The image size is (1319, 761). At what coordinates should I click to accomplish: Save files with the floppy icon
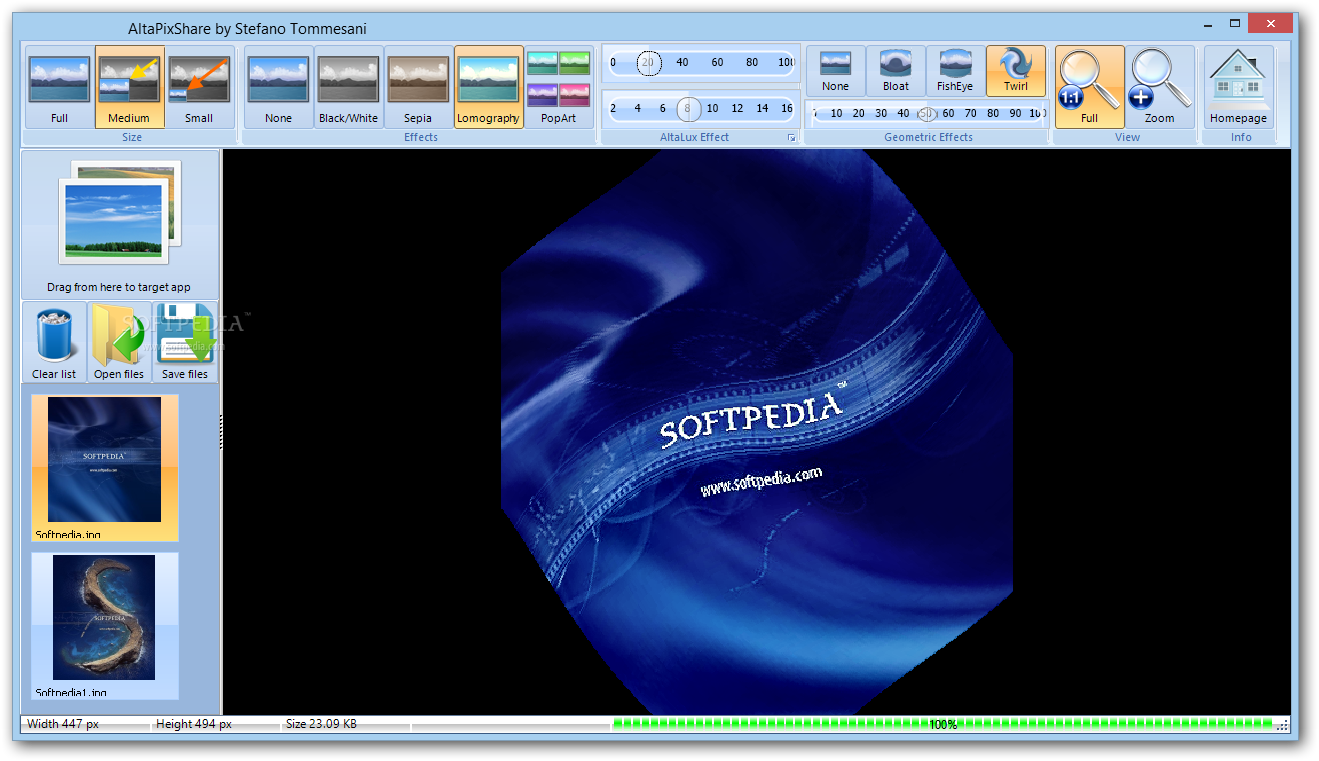click(x=185, y=342)
